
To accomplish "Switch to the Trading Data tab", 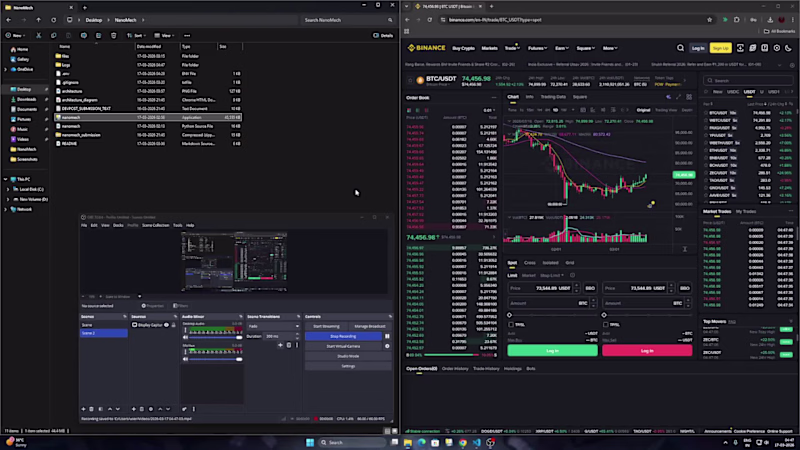I will (x=553, y=97).
